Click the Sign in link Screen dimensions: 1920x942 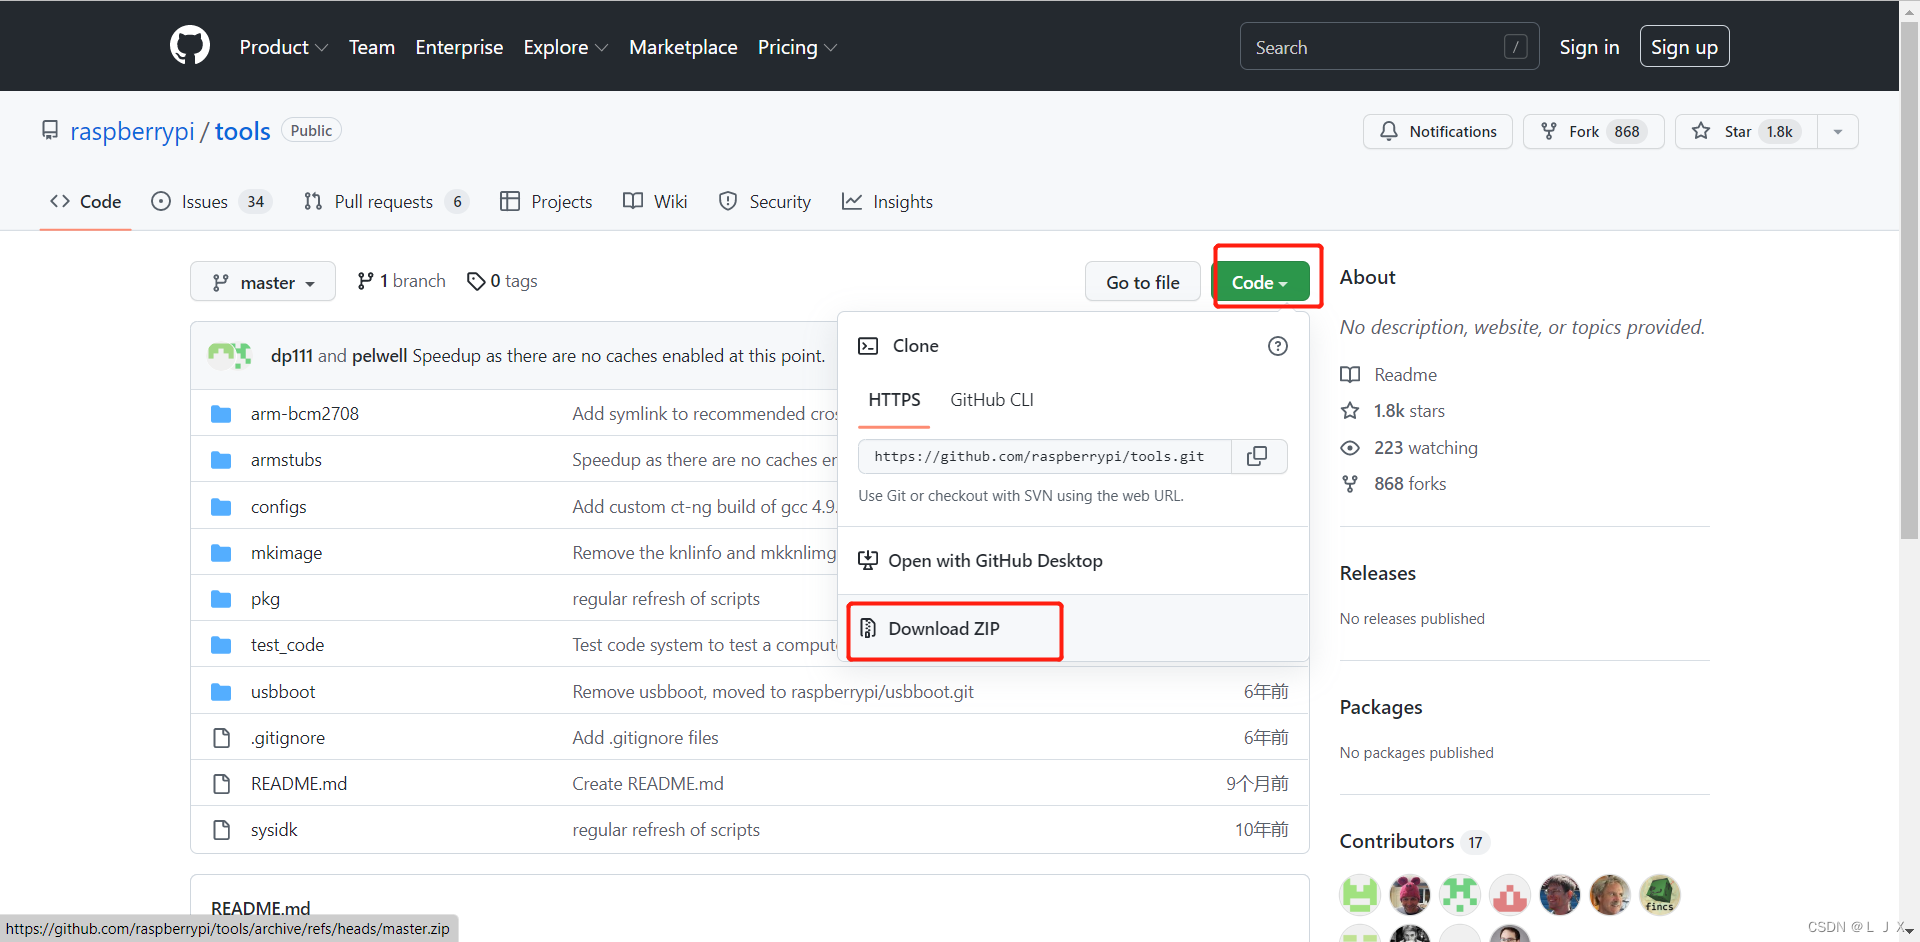click(1589, 47)
